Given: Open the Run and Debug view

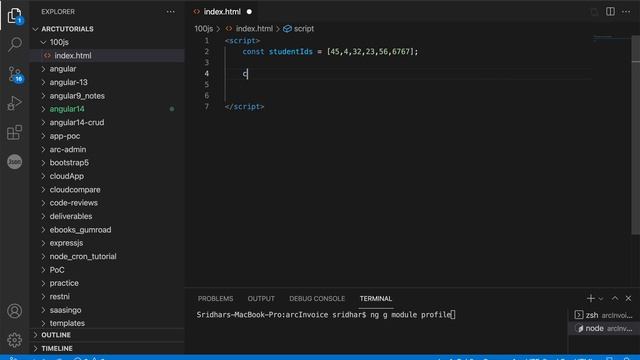Looking at the screenshot, I should pyautogui.click(x=15, y=103).
